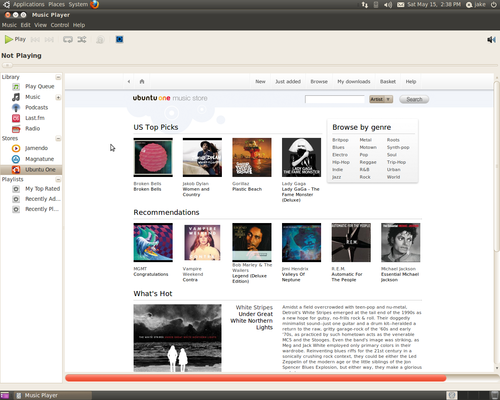Open Radio in the sidebar
The height and width of the screenshot is (400, 500).
[x=31, y=128]
